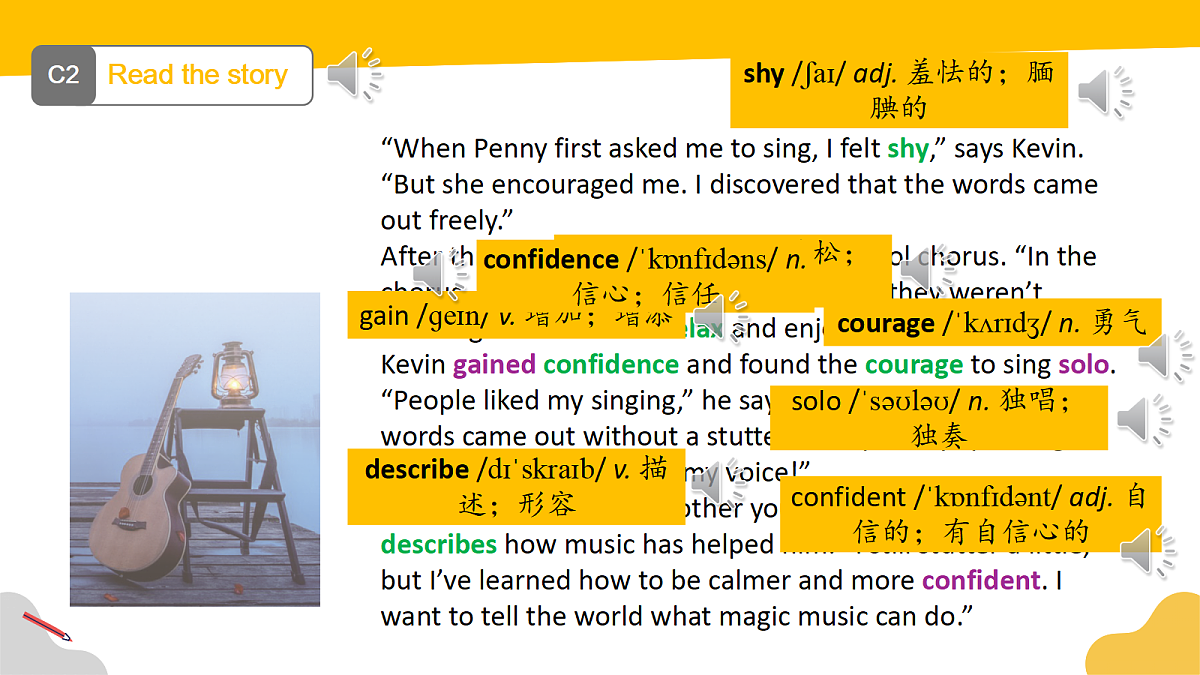Viewport: 1200px width, 675px height.
Task: Click the gray C2 badge
Action: (x=63, y=75)
